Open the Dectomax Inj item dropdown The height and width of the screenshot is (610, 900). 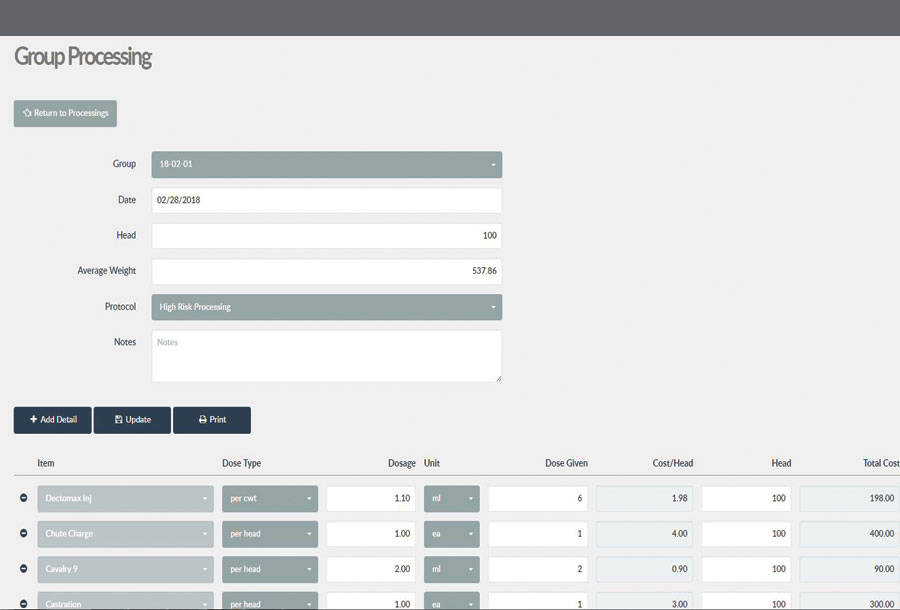[x=125, y=498]
